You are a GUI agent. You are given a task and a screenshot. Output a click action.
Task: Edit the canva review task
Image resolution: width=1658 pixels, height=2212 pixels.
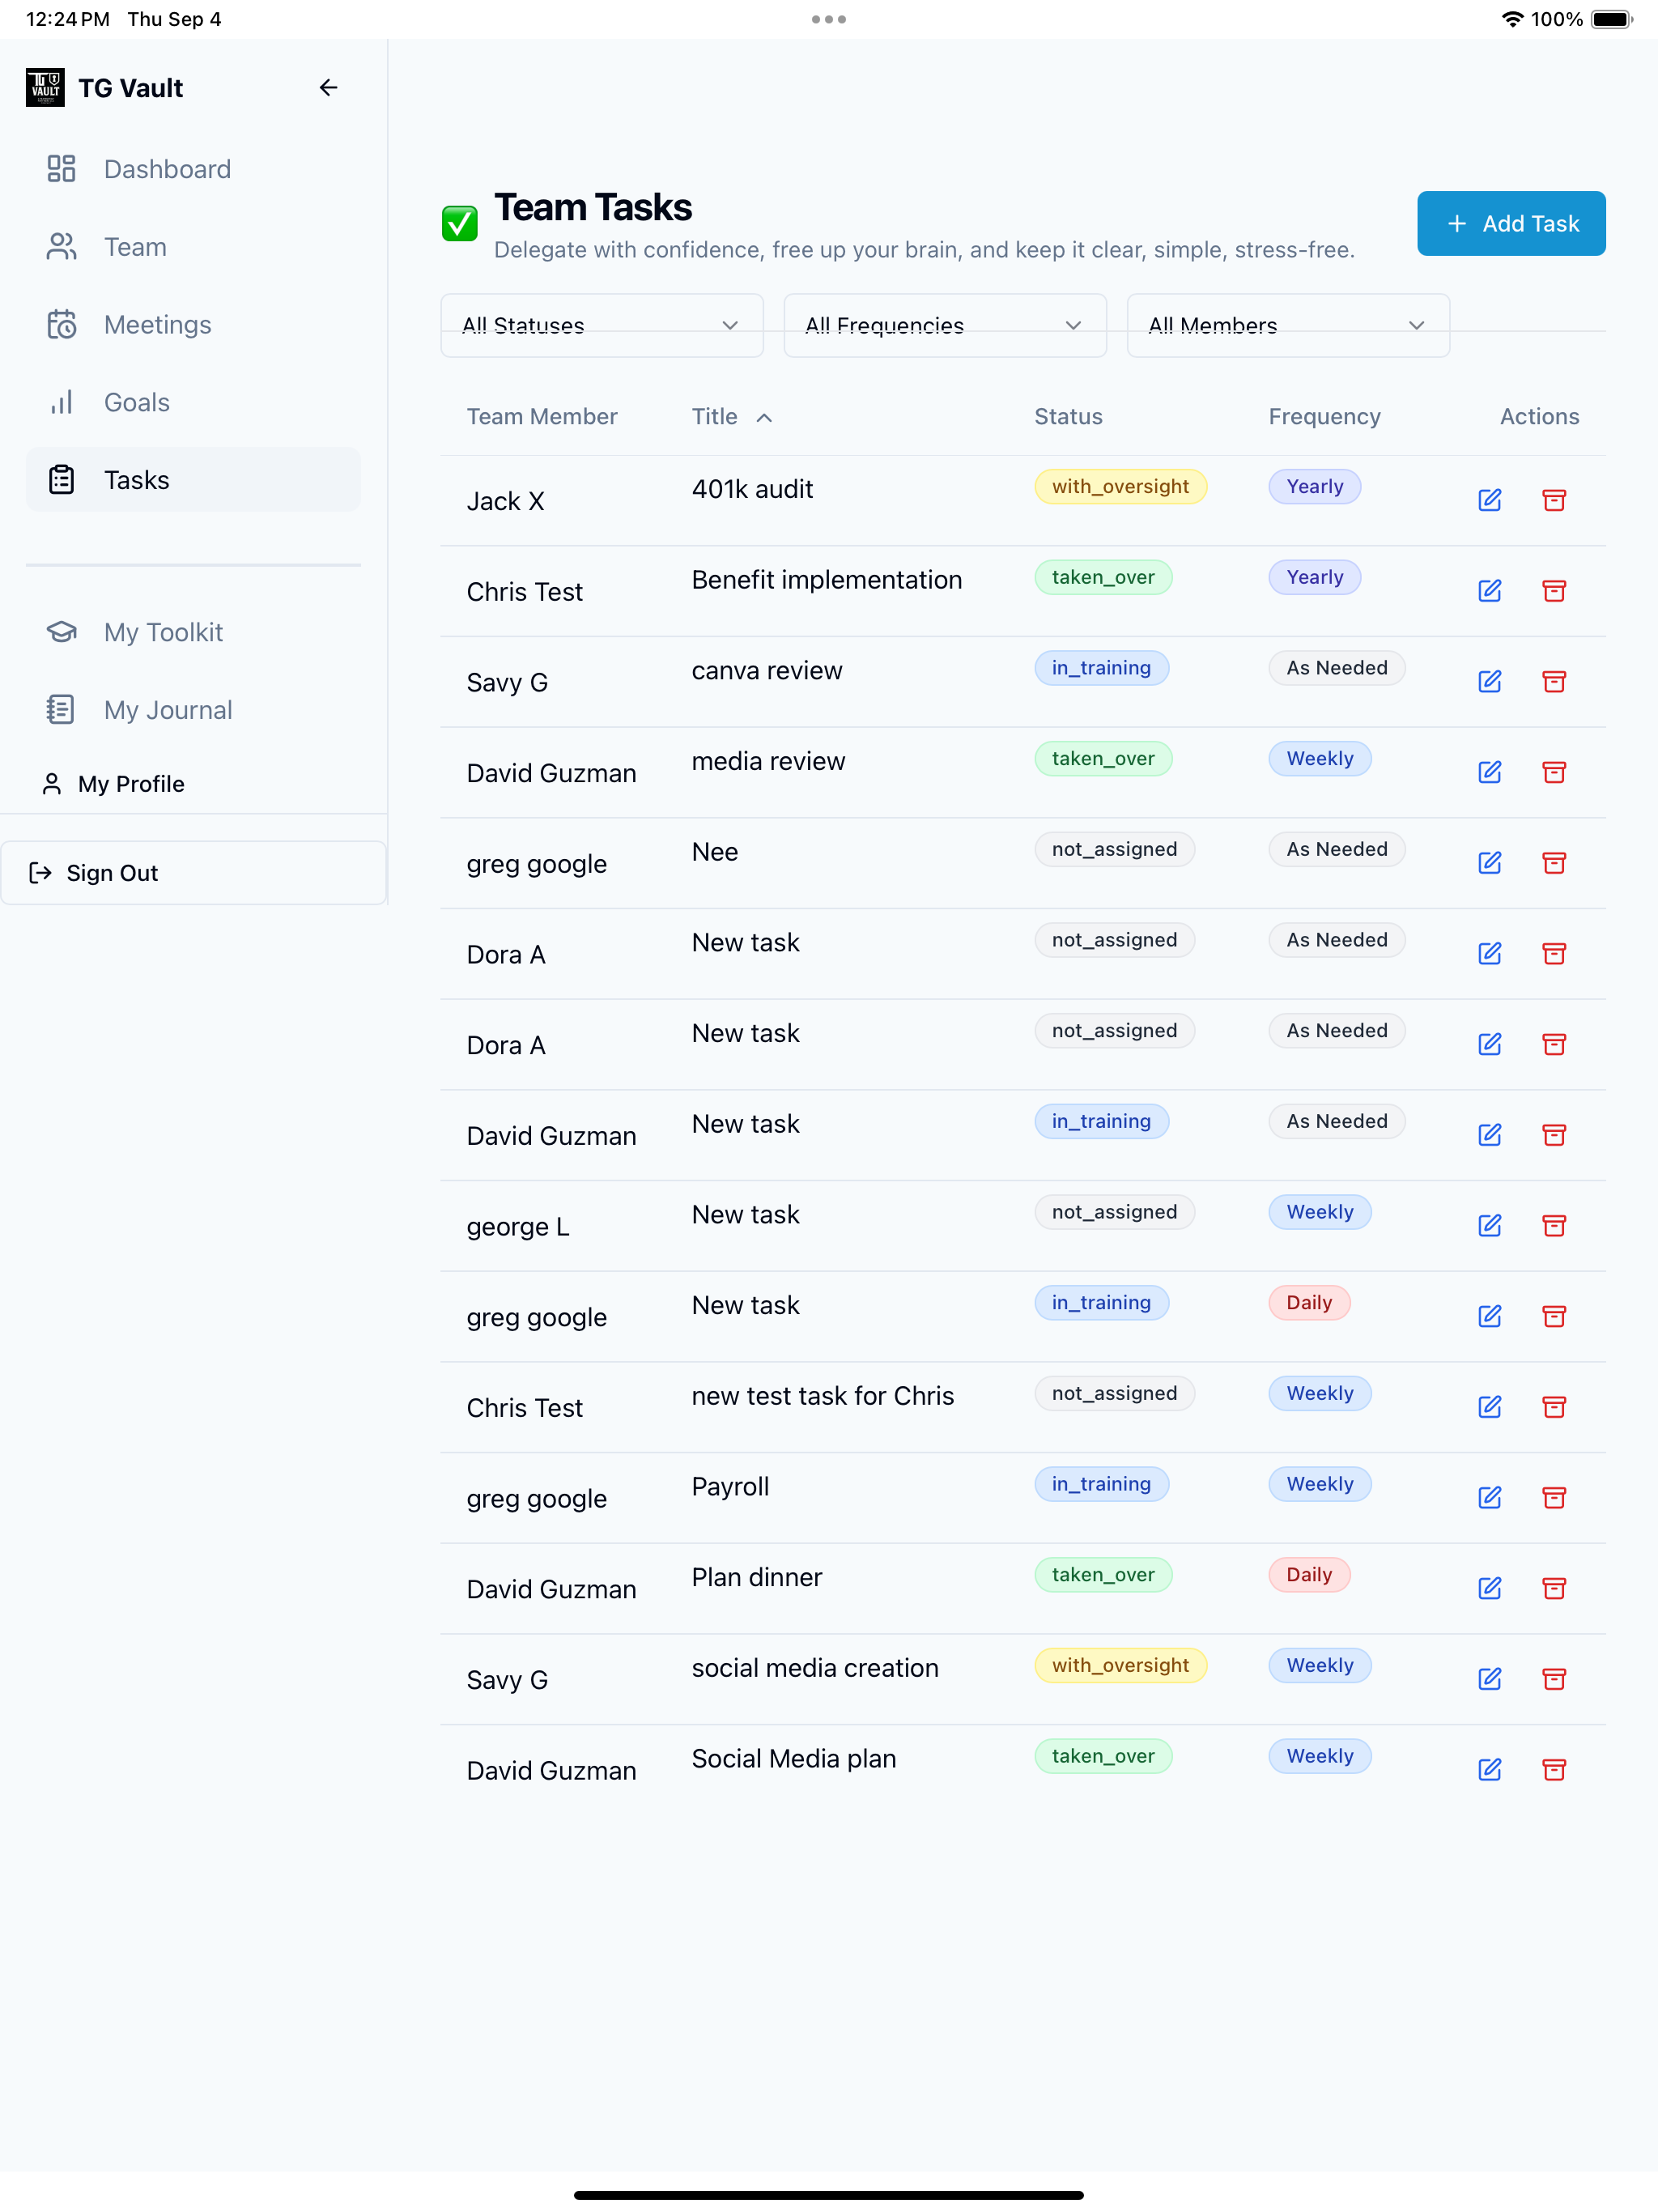coord(1490,682)
